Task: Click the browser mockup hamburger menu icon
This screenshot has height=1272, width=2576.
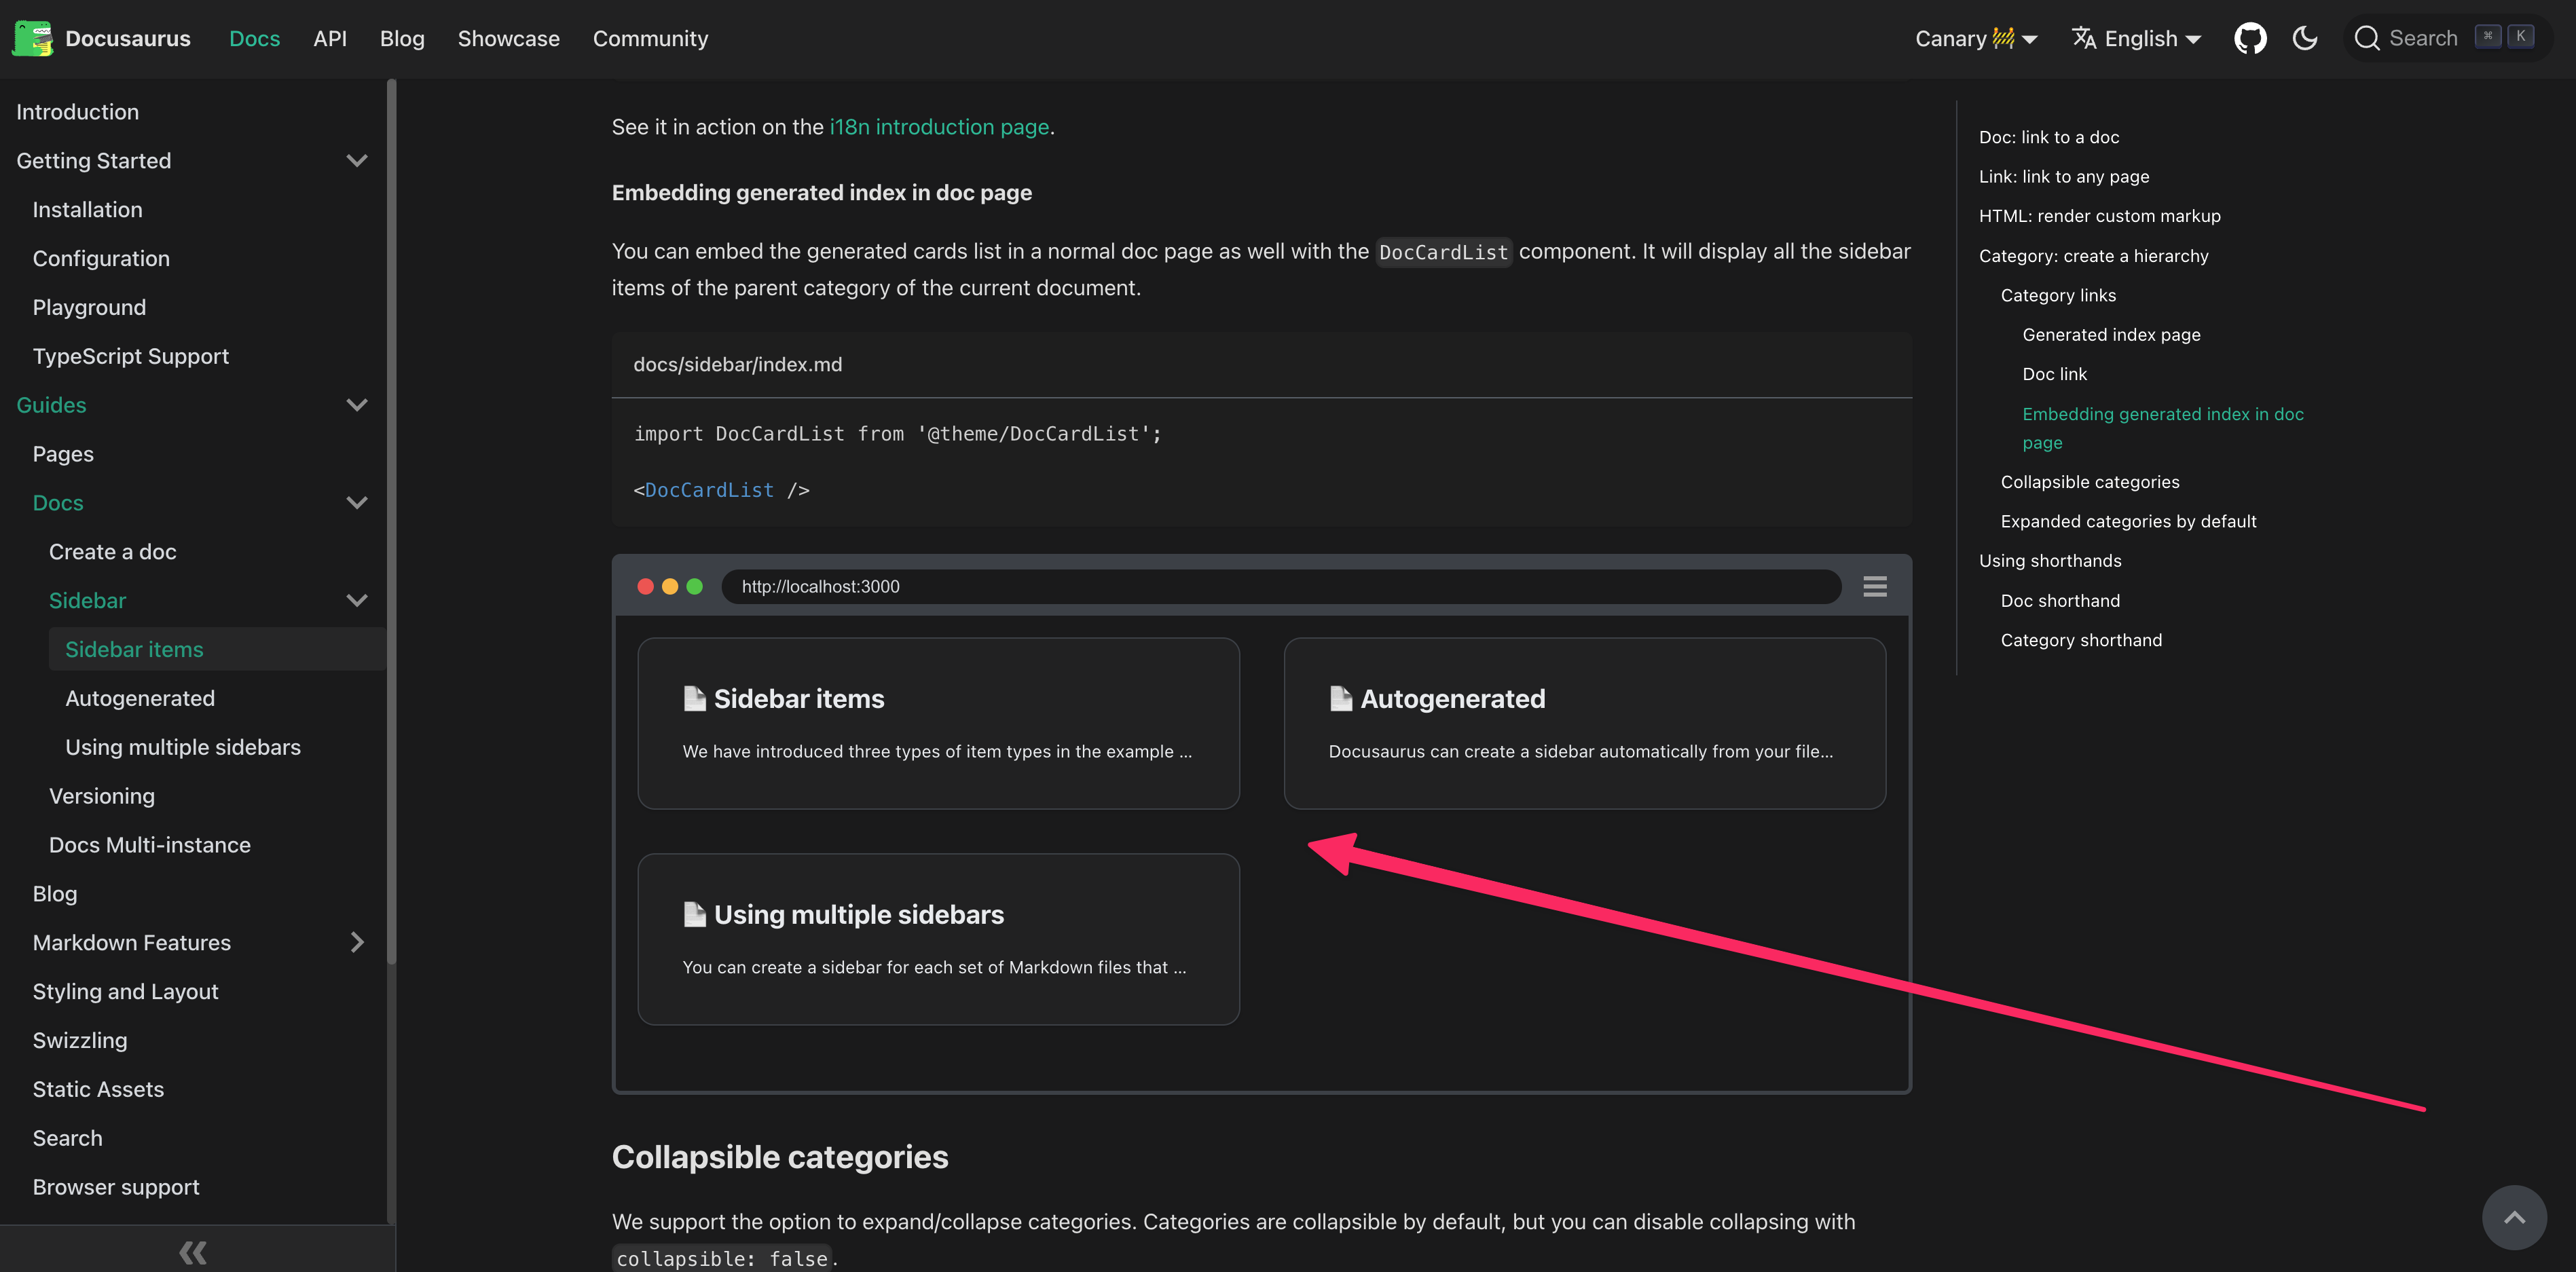Action: coord(1875,587)
